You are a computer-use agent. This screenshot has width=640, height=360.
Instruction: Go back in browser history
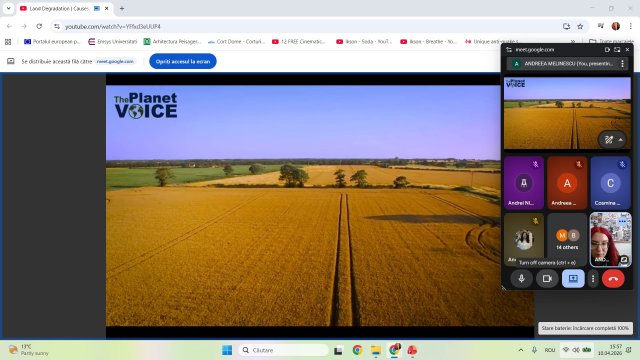(x=9, y=26)
